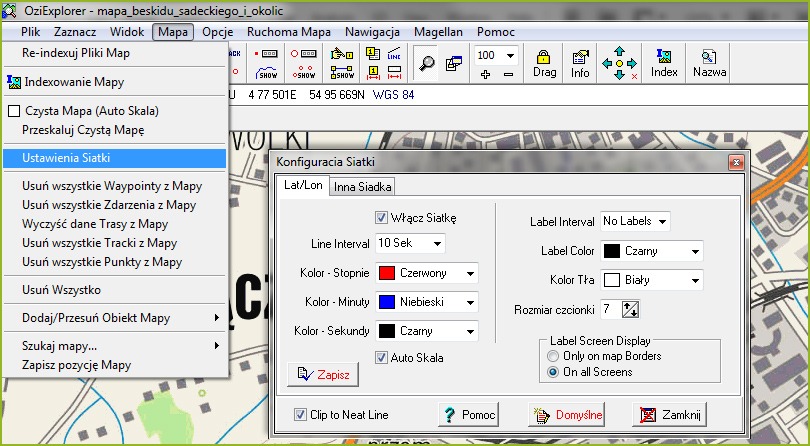Click the minus zoom-out icon
The width and height of the screenshot is (810, 446).
(x=508, y=75)
